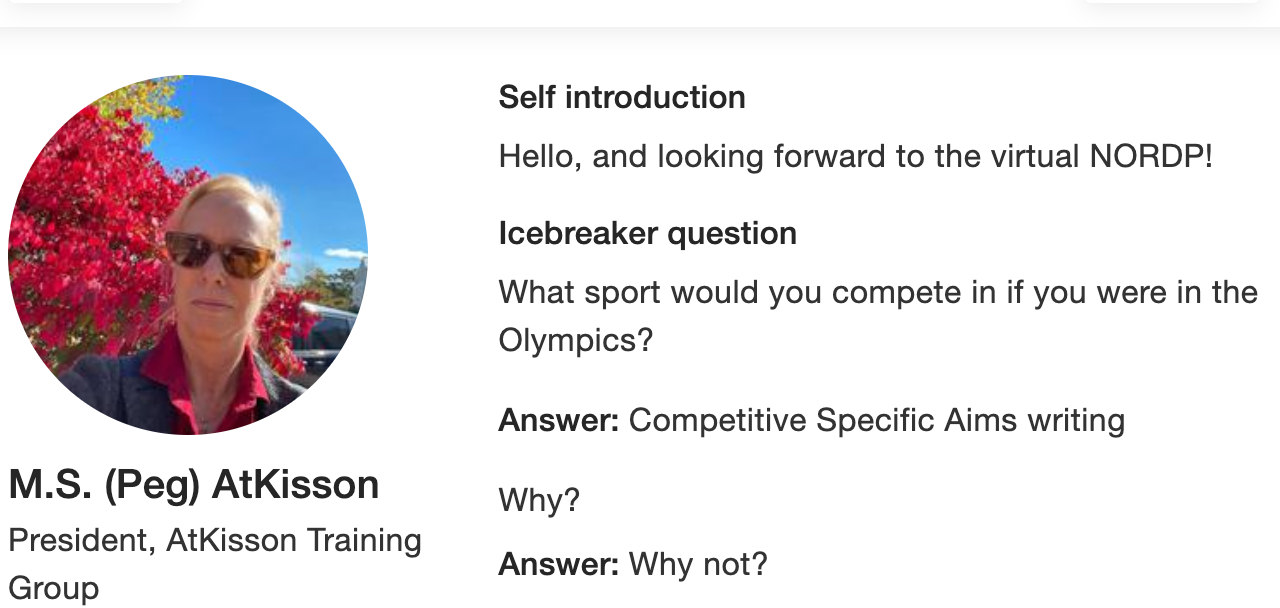Click the bold Answer label before Why not
Image resolution: width=1280 pixels, height=608 pixels.
558,565
